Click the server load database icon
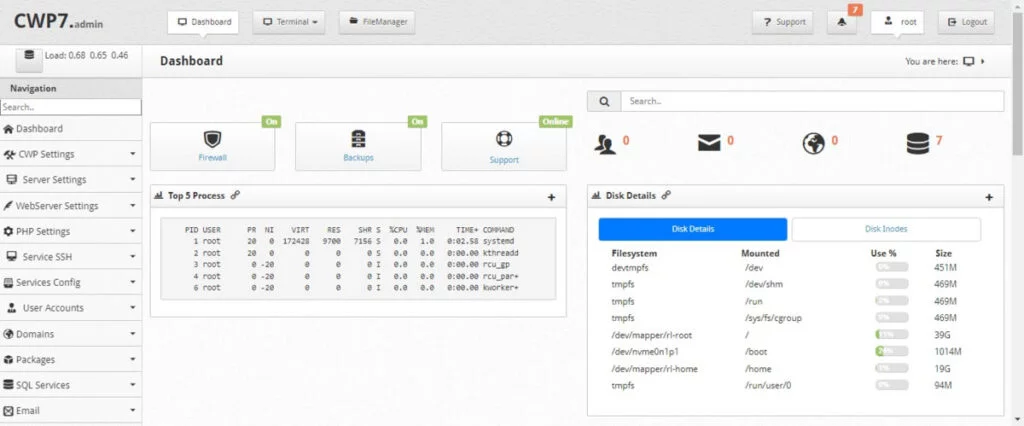Viewport: 1024px width, 426px height. coord(29,56)
